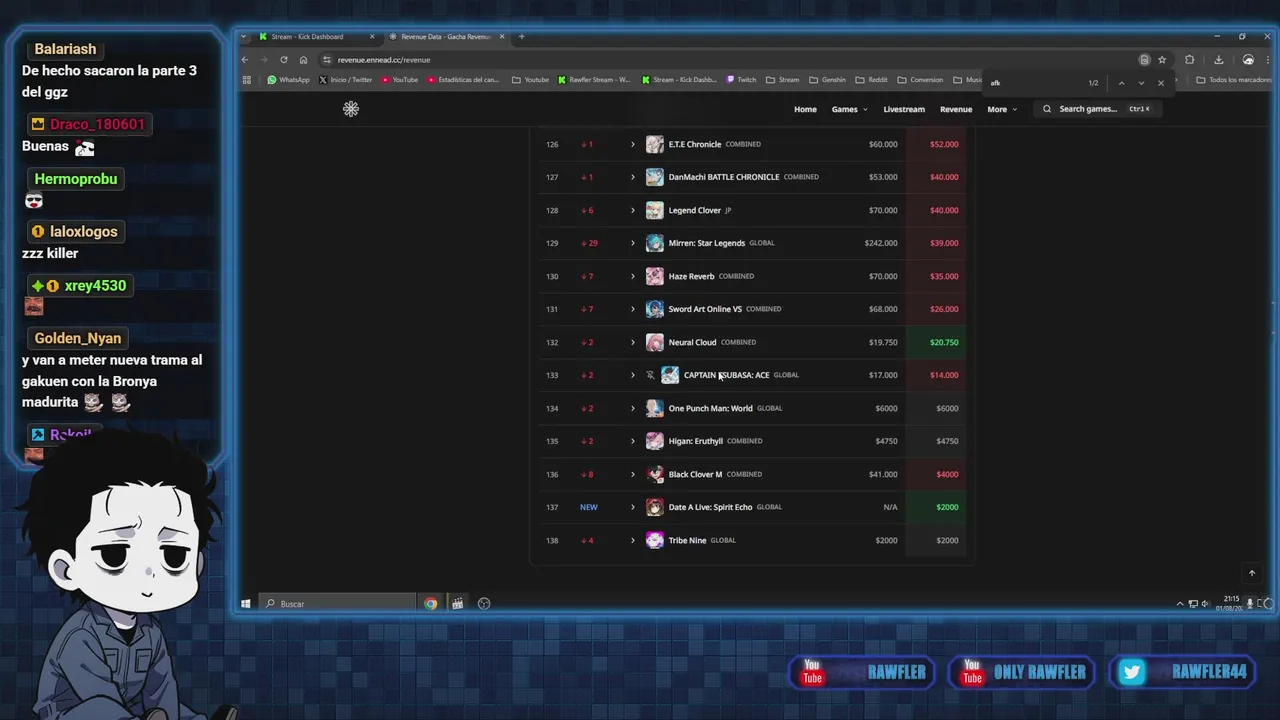Click the end-of-service icon beside CAPTAIN TSUBASA
Viewport: 1280px width, 720px height.
[x=650, y=375]
